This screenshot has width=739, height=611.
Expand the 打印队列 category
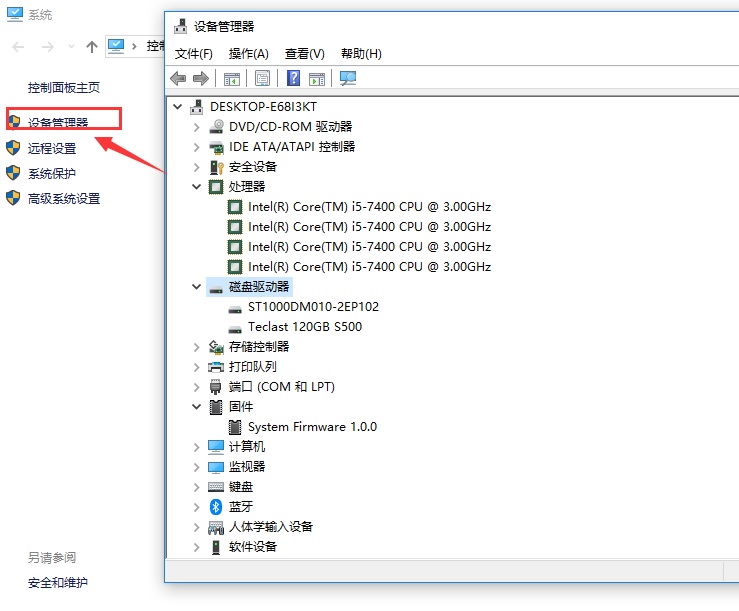(x=197, y=367)
